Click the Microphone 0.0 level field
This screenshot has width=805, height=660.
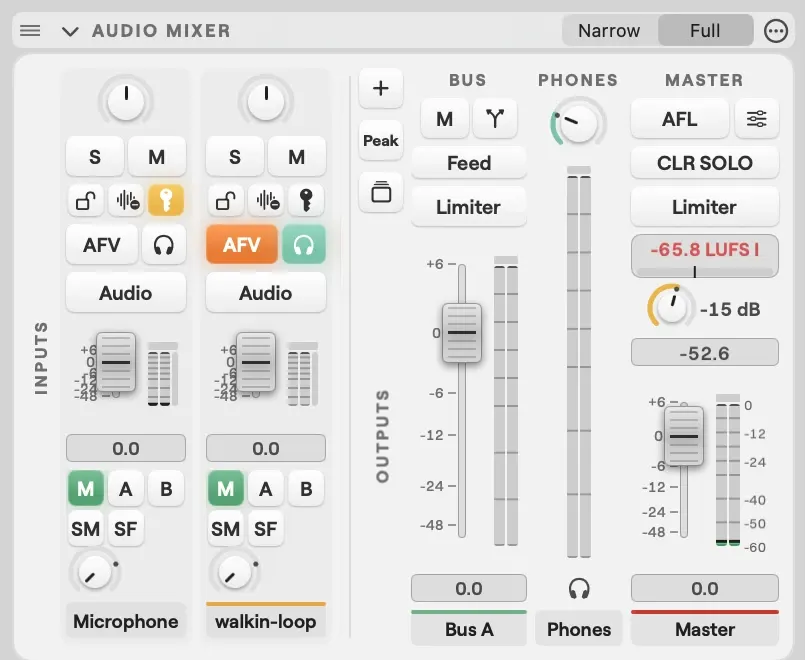[126, 448]
